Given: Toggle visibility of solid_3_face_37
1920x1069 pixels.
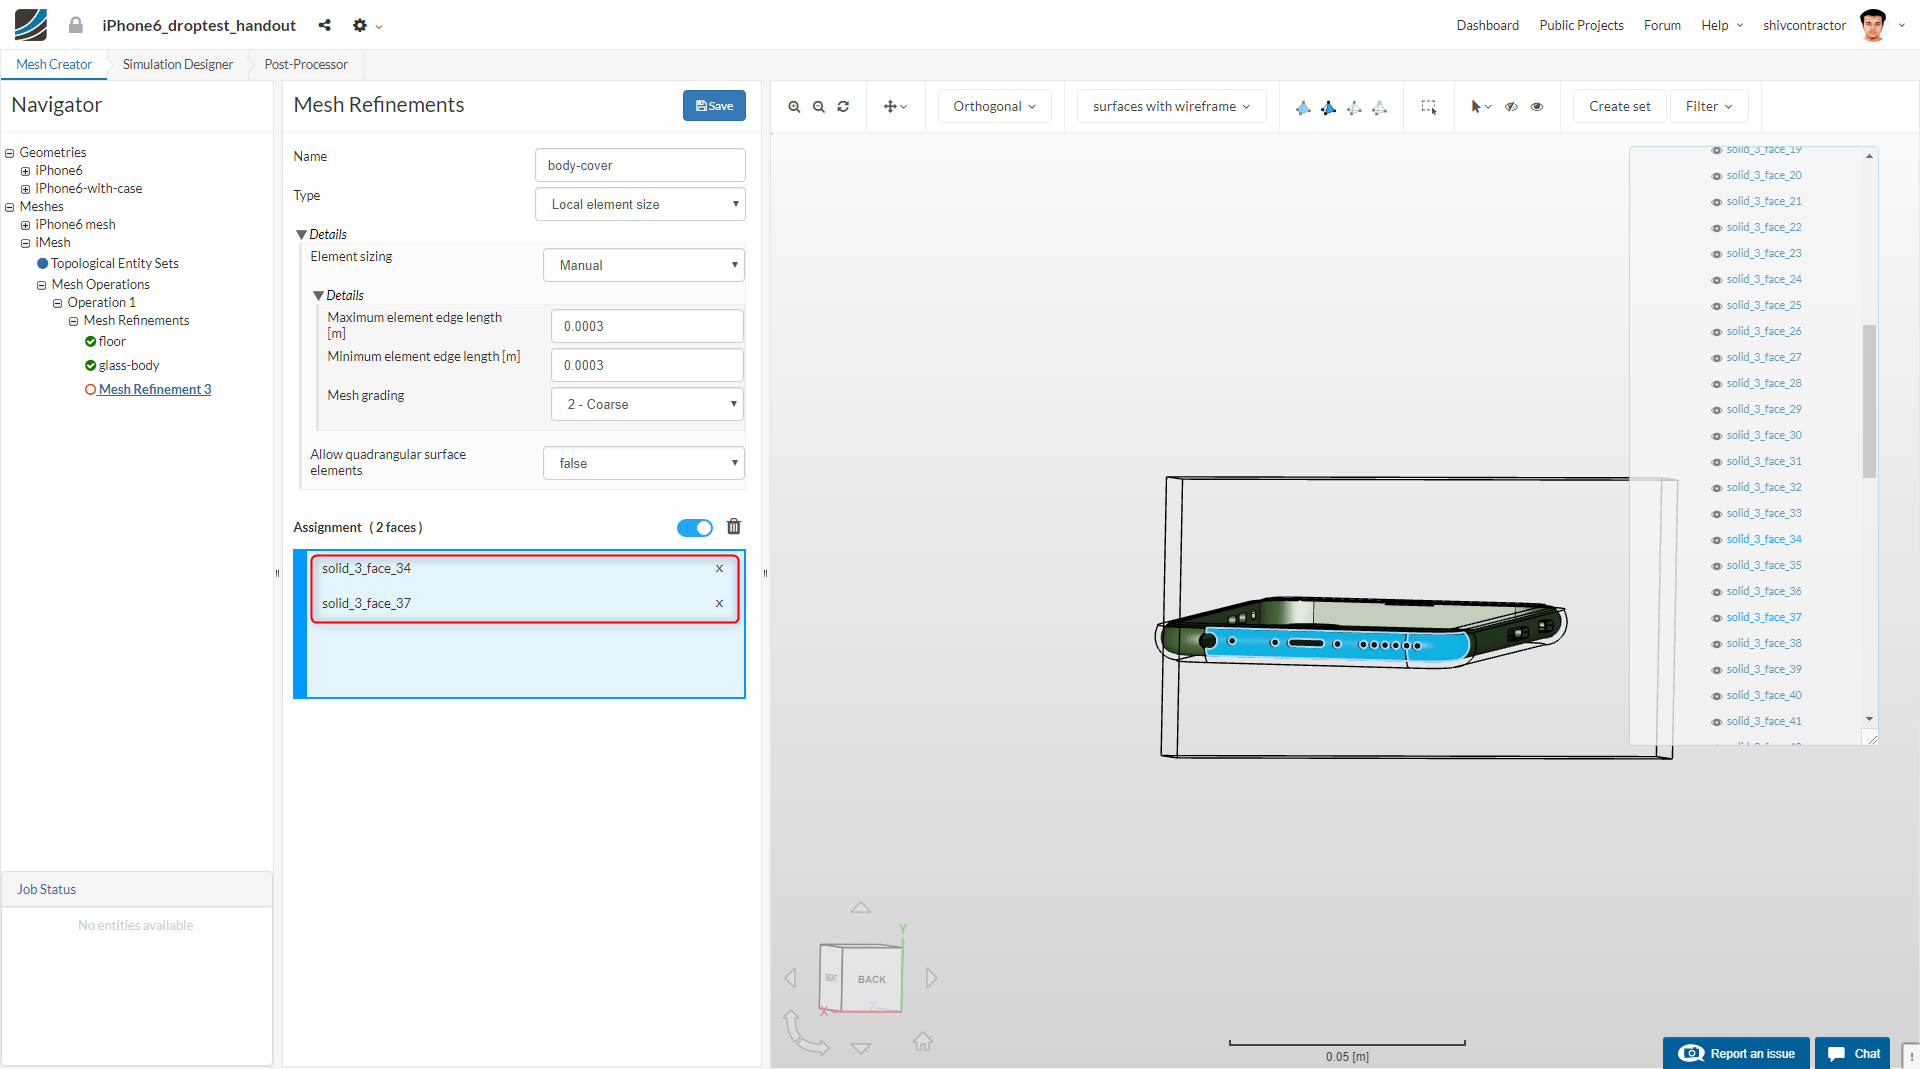Looking at the screenshot, I should [x=1717, y=618].
